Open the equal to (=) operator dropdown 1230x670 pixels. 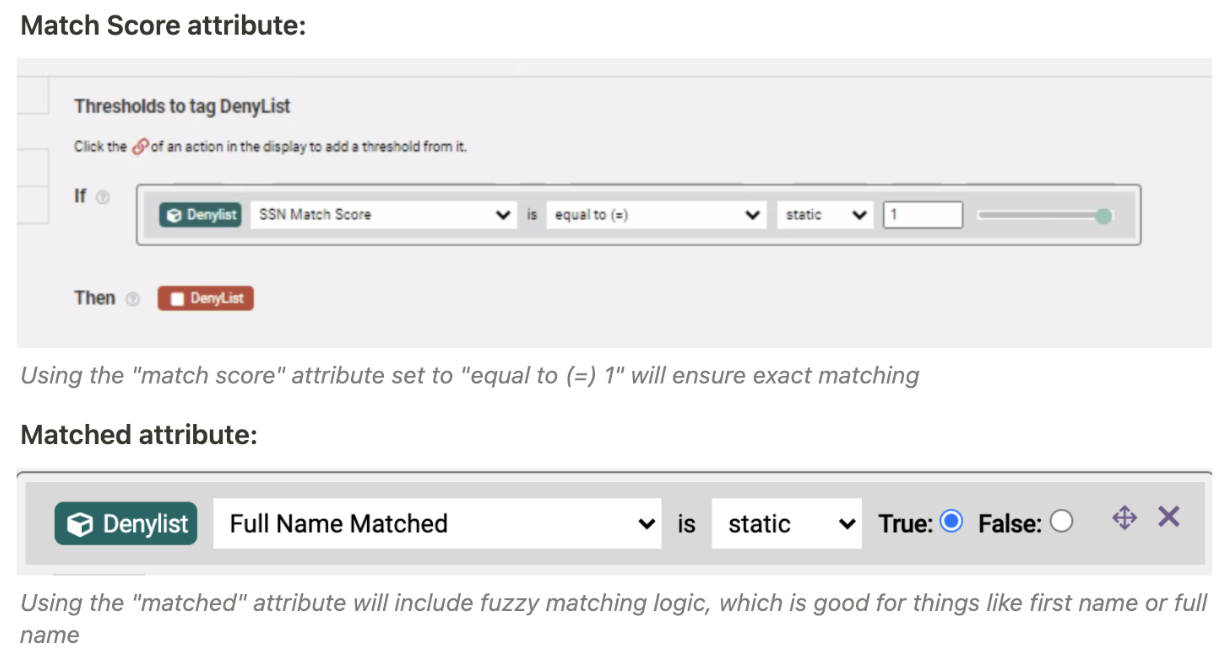click(x=657, y=215)
